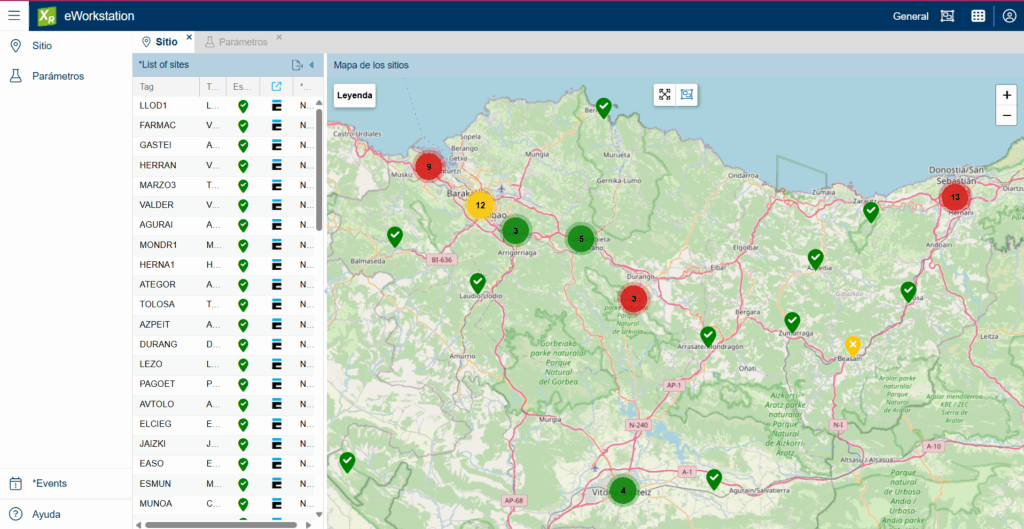Click the green cluster 3 near Arrigorriaga
Screen dimensions: 1024x529
(x=515, y=231)
